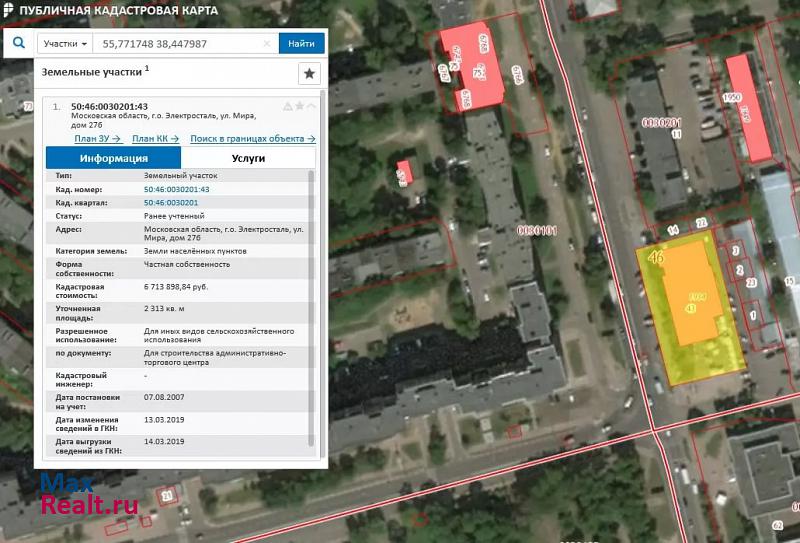Click the coordinates search input field
Viewport: 800px width, 543px height.
click(180, 44)
